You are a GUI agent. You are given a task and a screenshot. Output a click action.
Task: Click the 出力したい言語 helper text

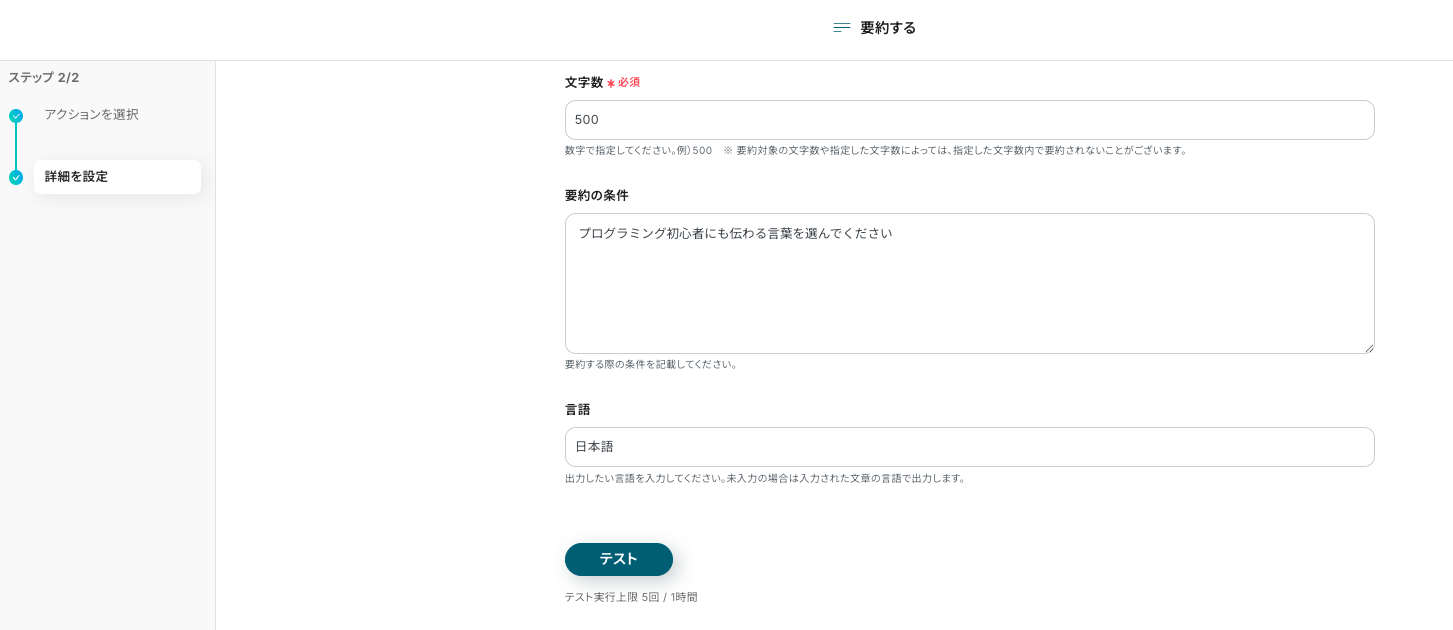[765, 479]
